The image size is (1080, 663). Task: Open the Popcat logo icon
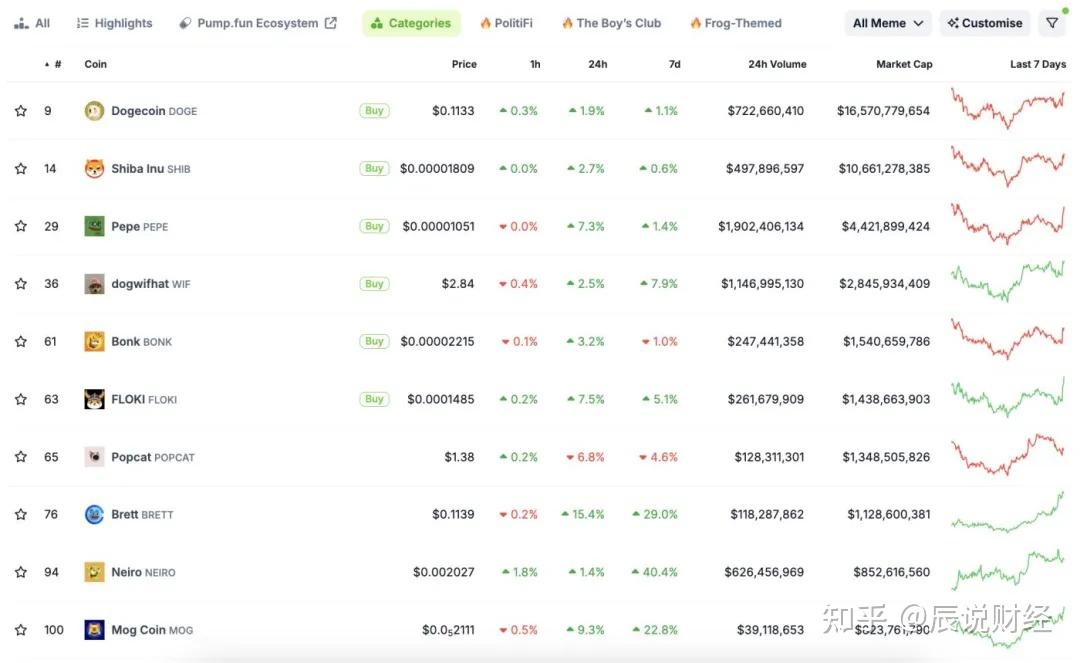pos(94,456)
